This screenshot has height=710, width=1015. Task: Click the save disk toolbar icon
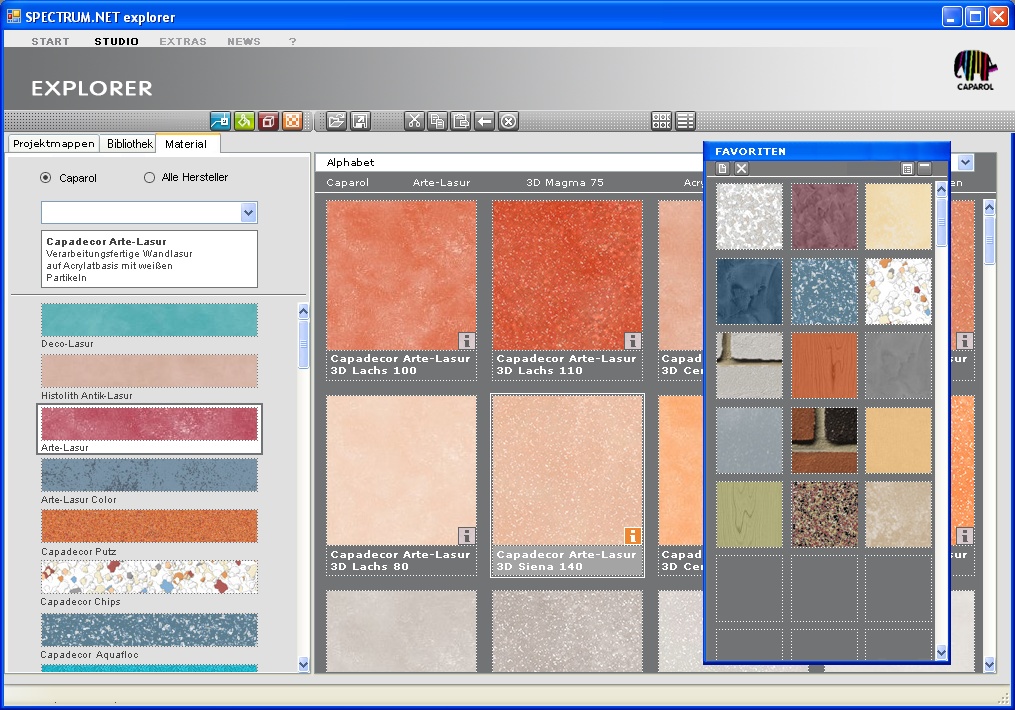tap(360, 121)
